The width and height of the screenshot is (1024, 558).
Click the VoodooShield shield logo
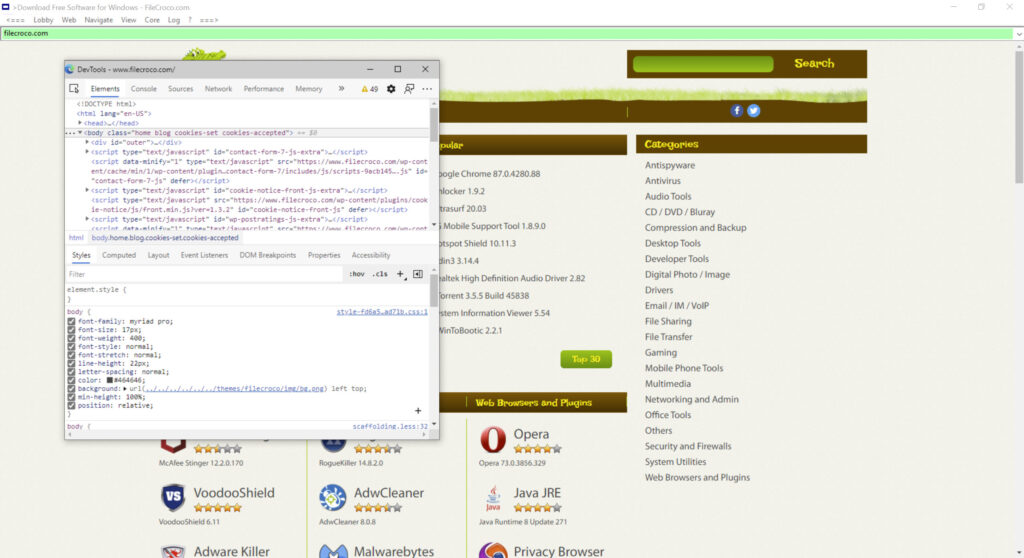(173, 497)
